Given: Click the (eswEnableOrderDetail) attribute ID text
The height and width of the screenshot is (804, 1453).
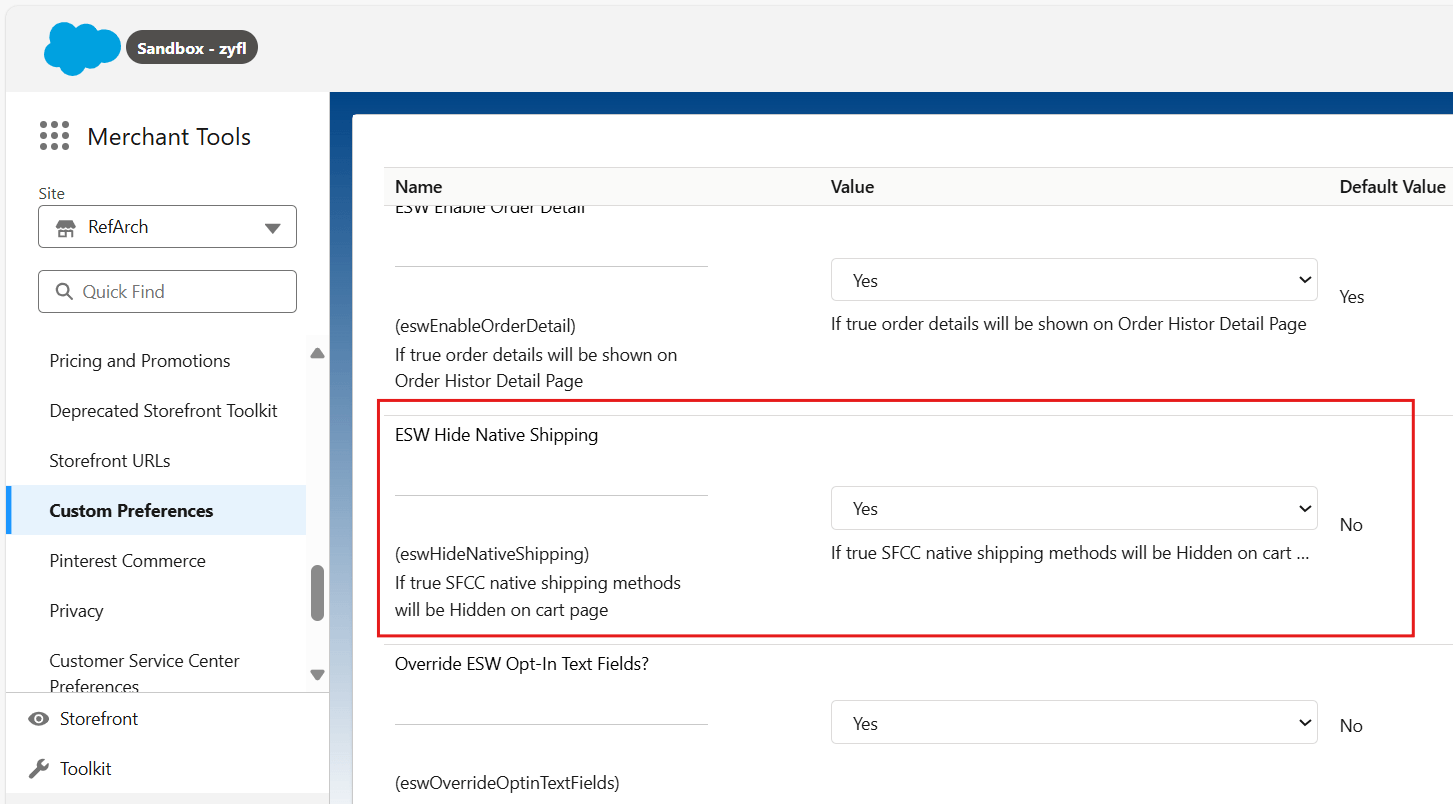Looking at the screenshot, I should tap(485, 326).
